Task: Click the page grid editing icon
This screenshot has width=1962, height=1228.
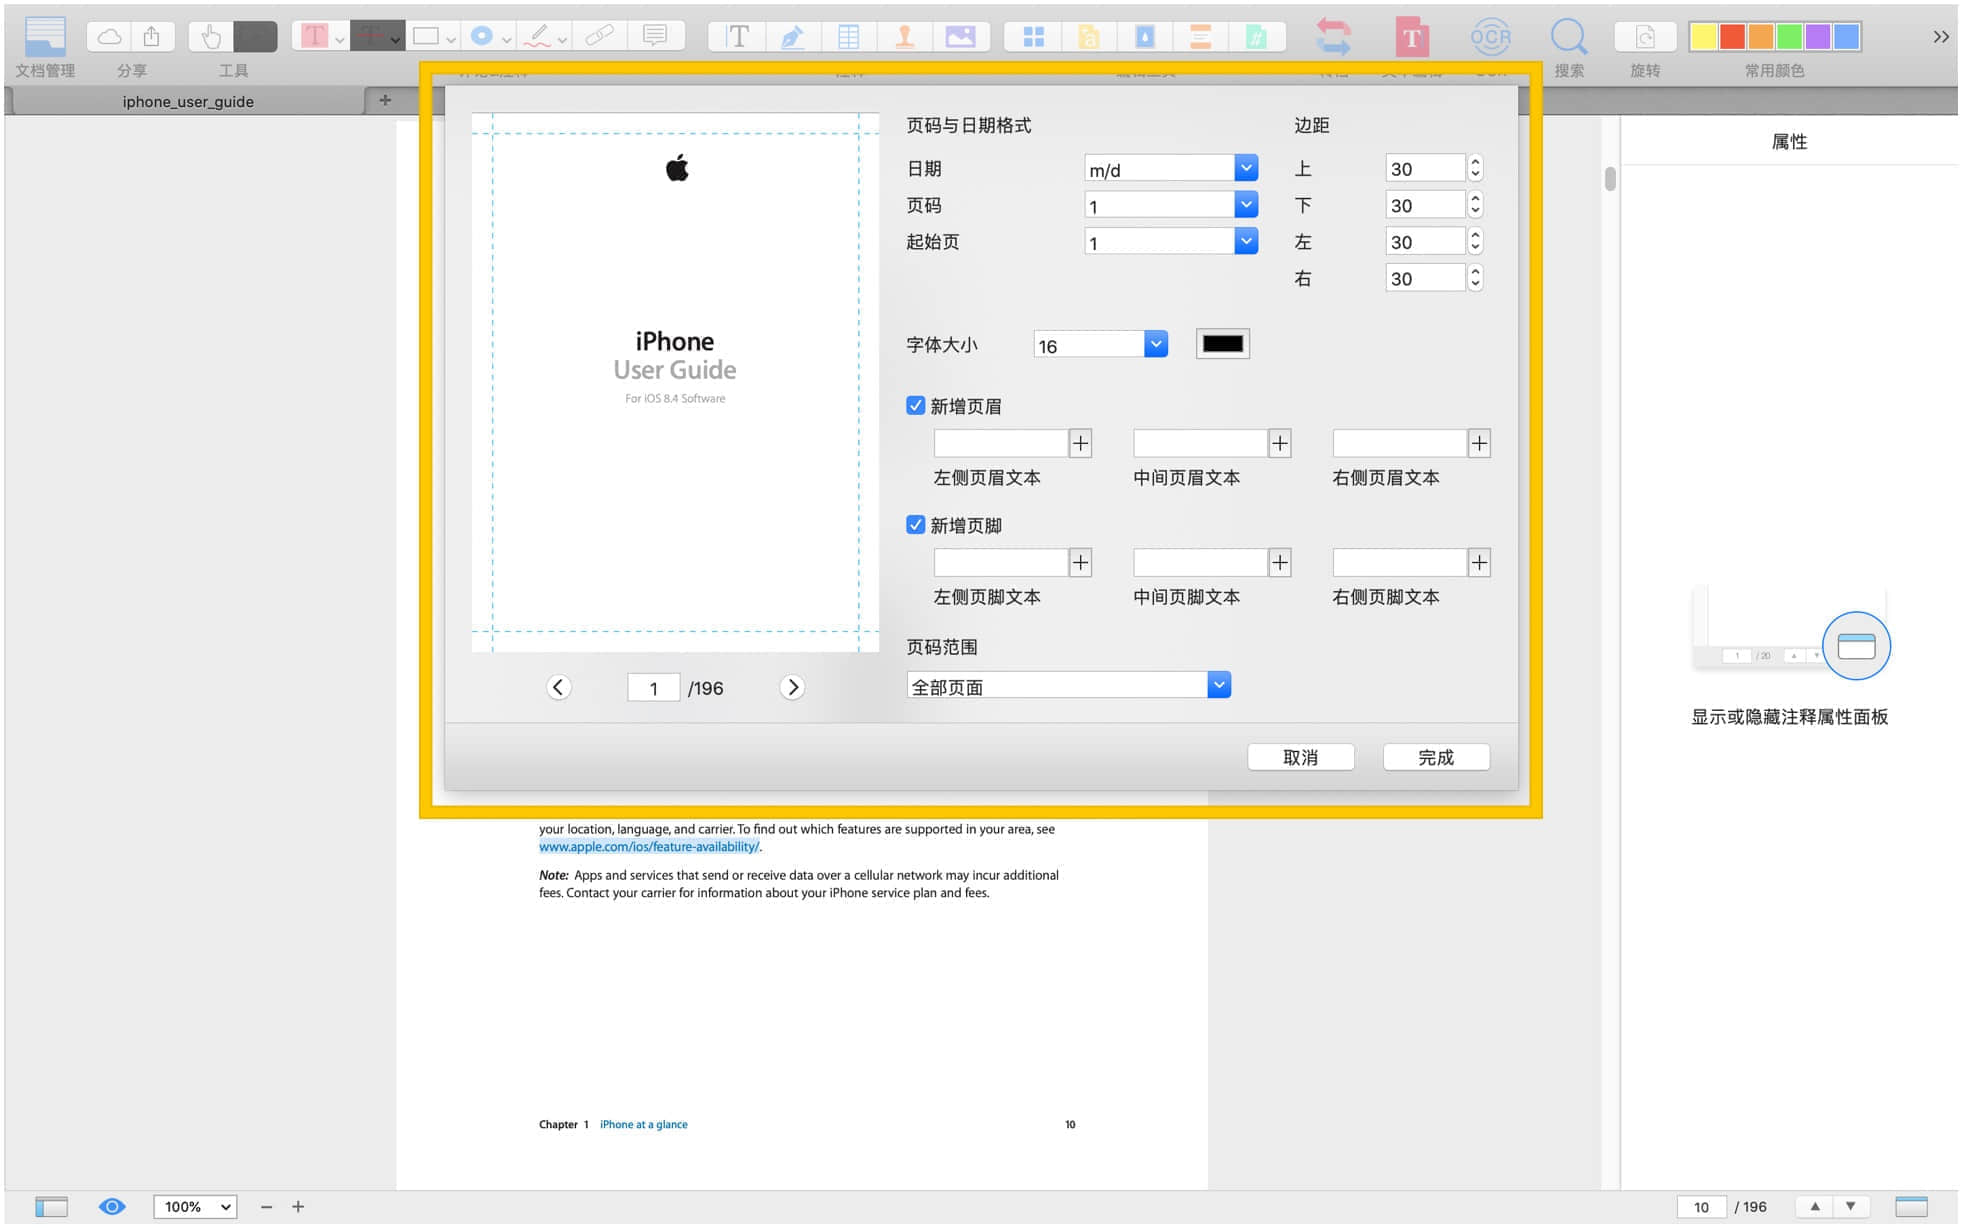Action: tap(1034, 36)
